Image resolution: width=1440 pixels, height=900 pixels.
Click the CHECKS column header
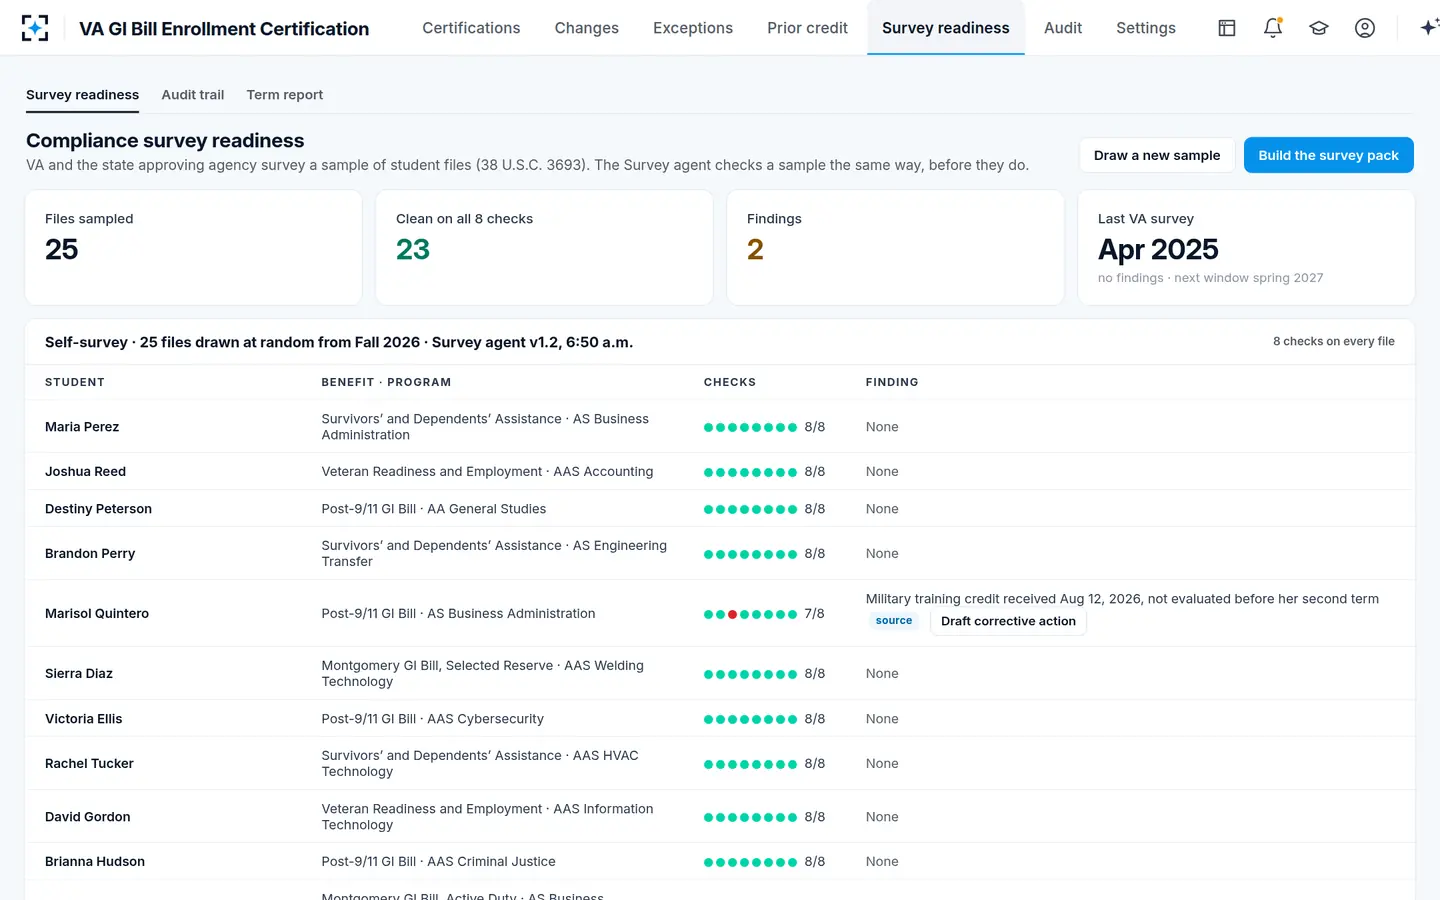(x=730, y=382)
